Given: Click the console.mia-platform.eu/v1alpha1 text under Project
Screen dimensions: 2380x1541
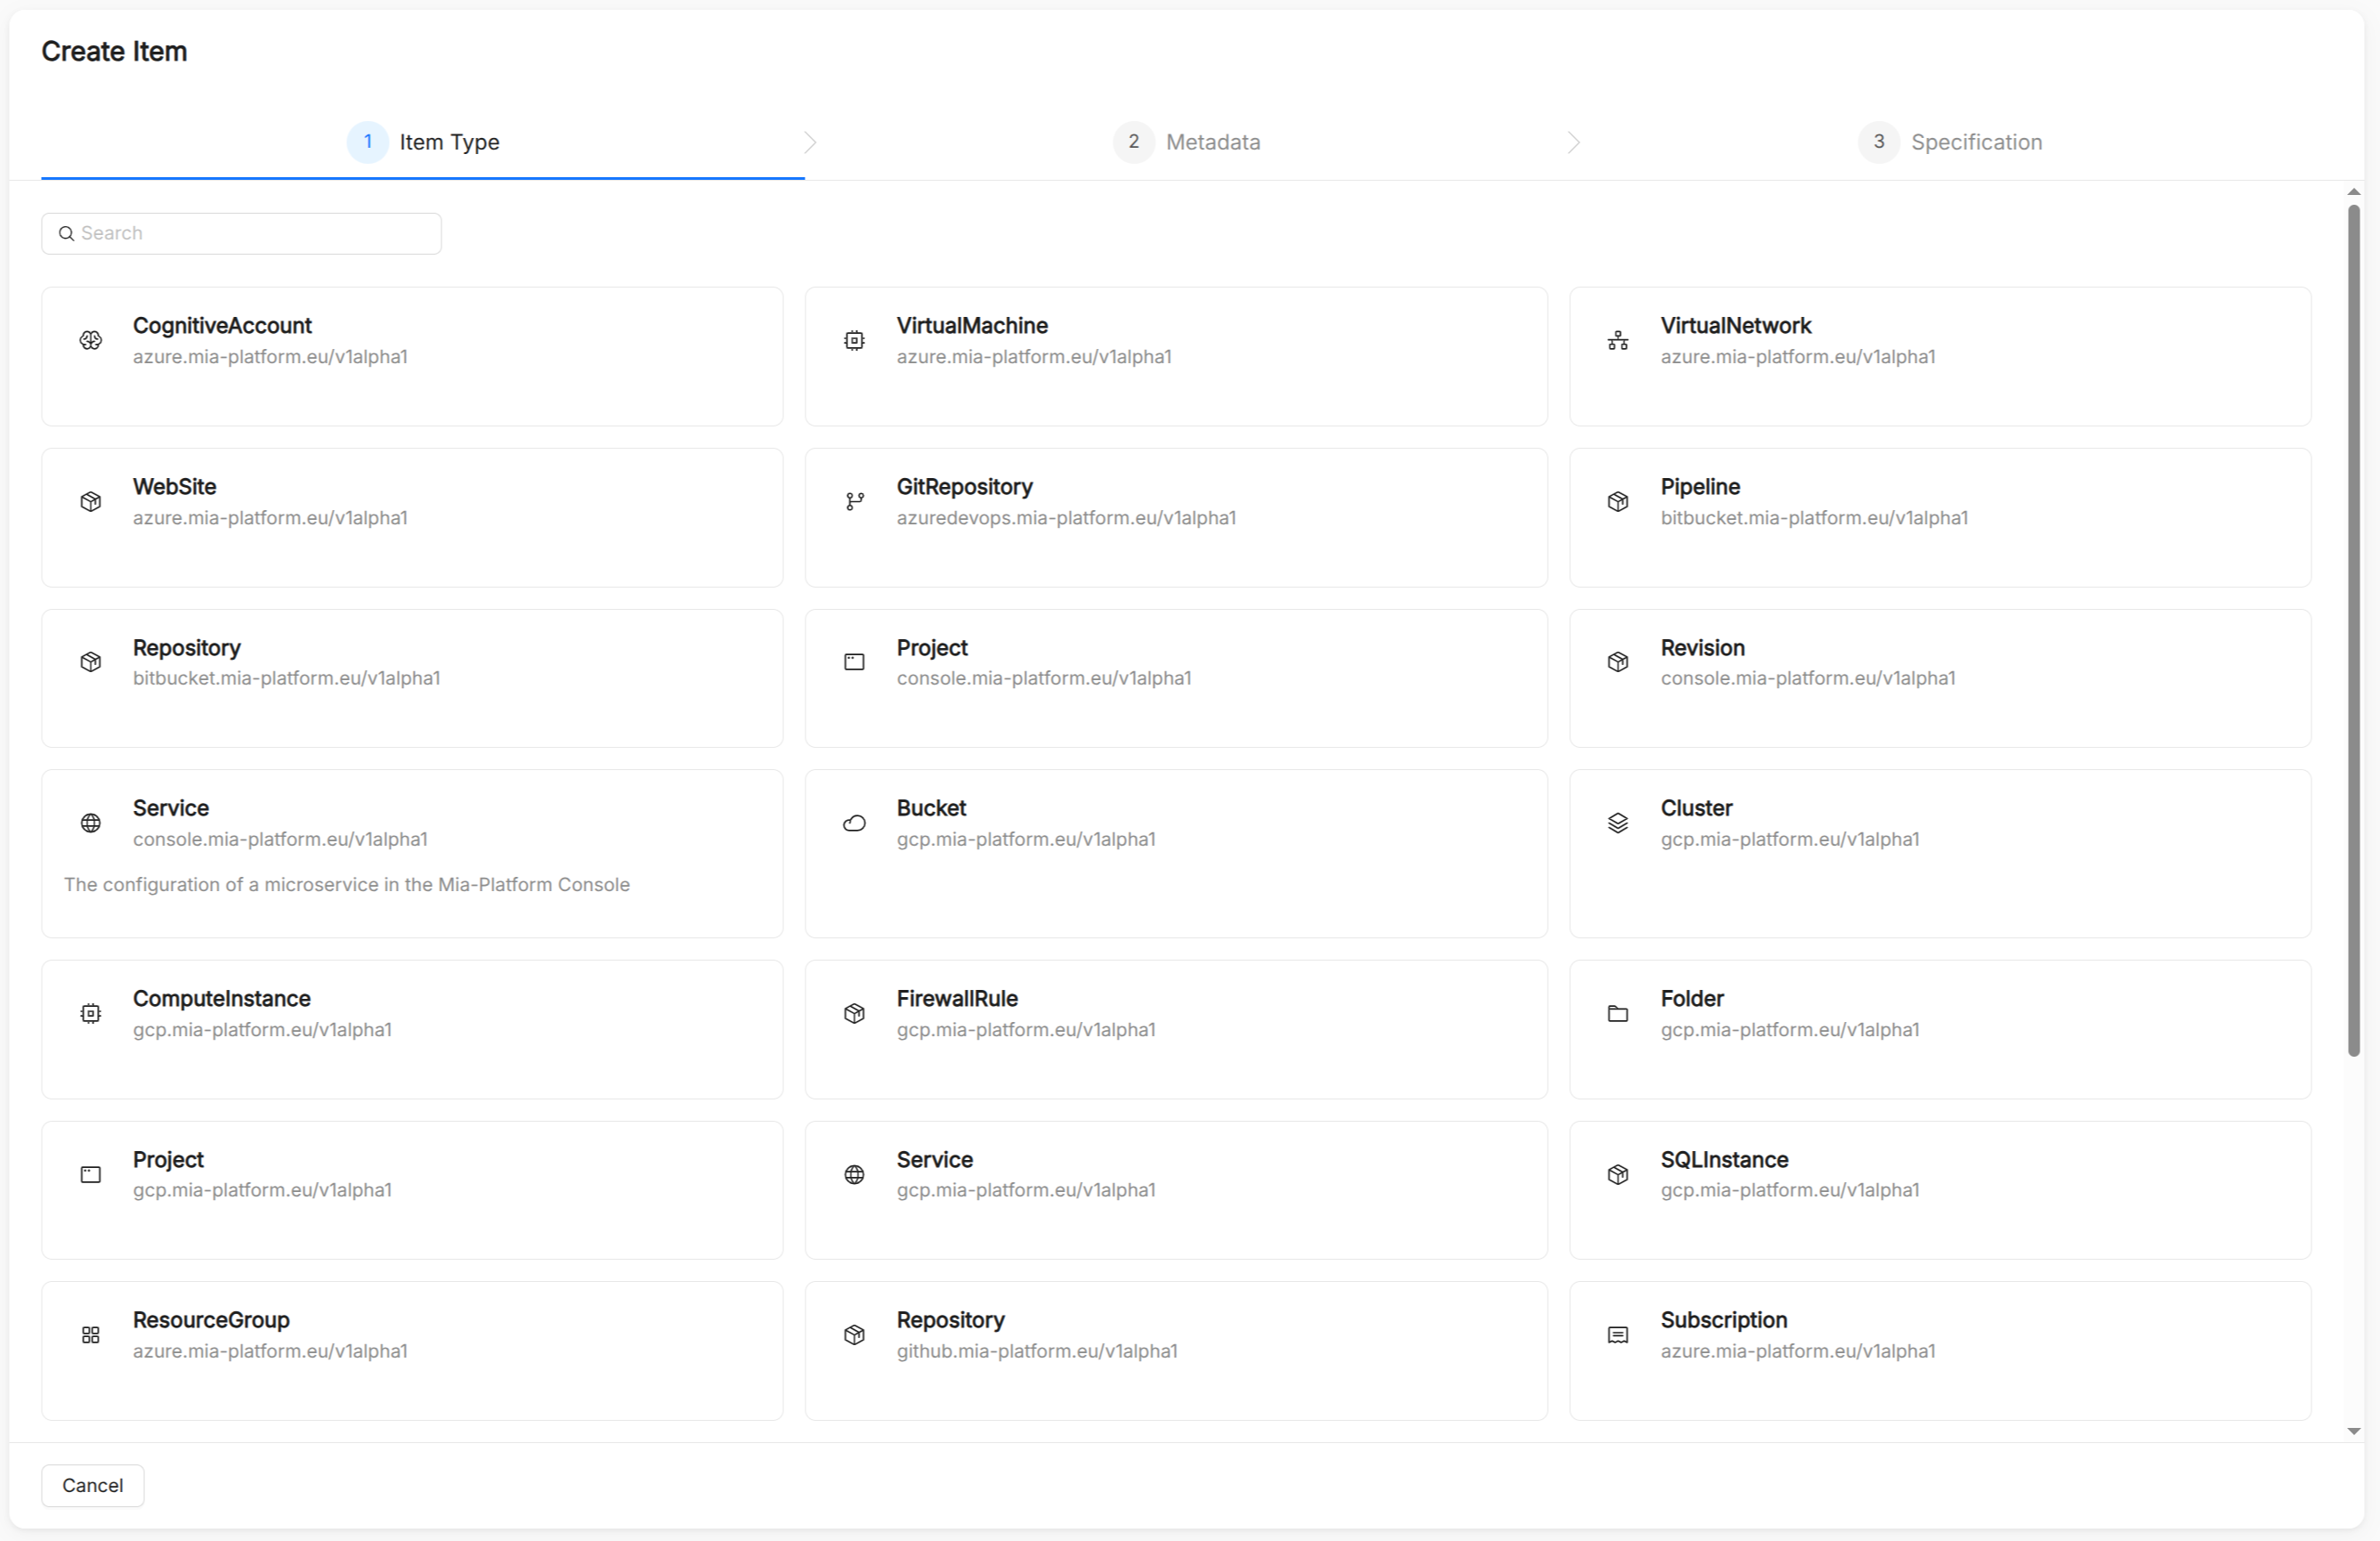Looking at the screenshot, I should tap(1043, 679).
